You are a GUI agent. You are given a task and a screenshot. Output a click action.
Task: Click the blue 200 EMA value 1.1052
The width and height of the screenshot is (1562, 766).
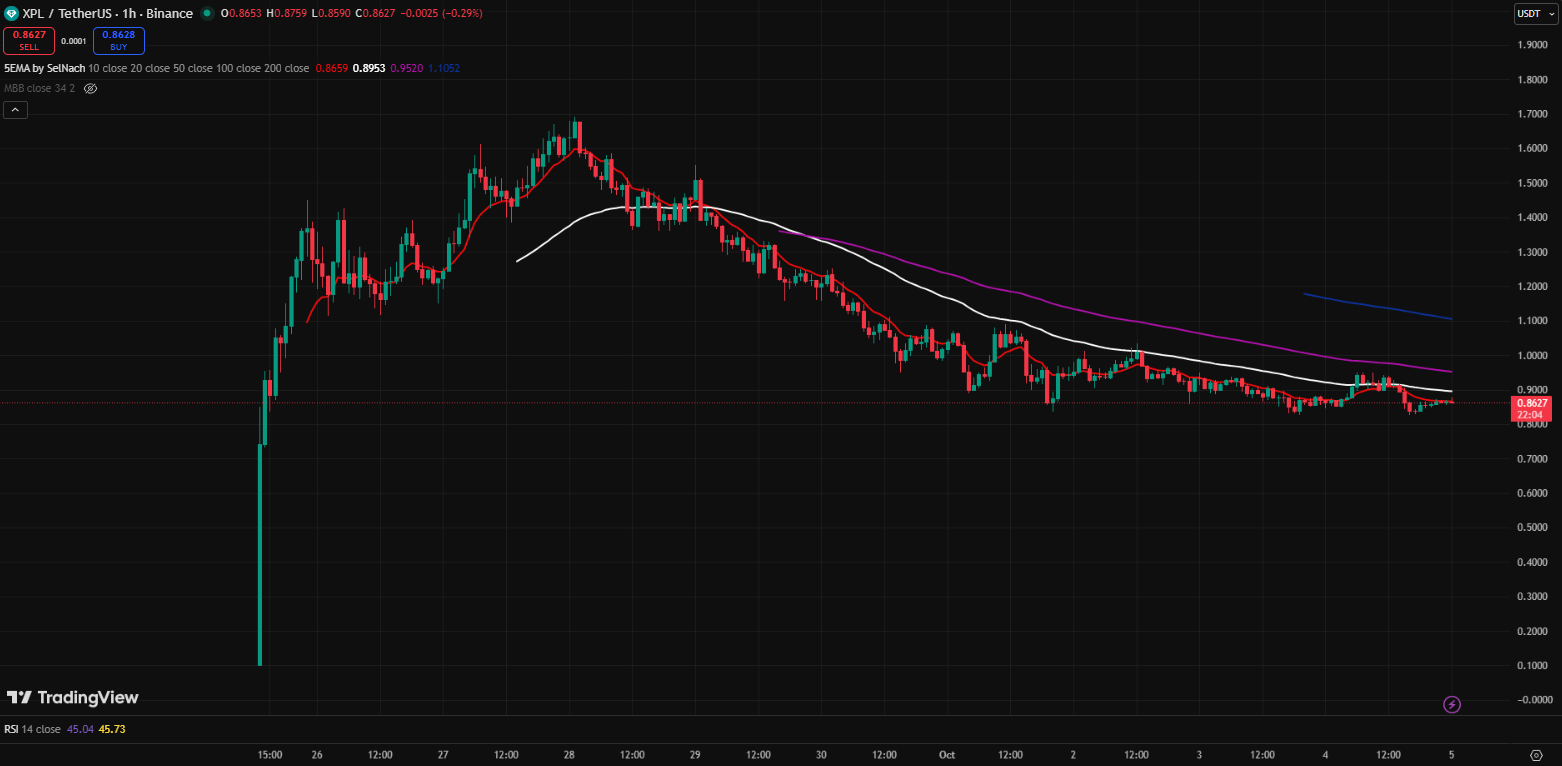444,68
